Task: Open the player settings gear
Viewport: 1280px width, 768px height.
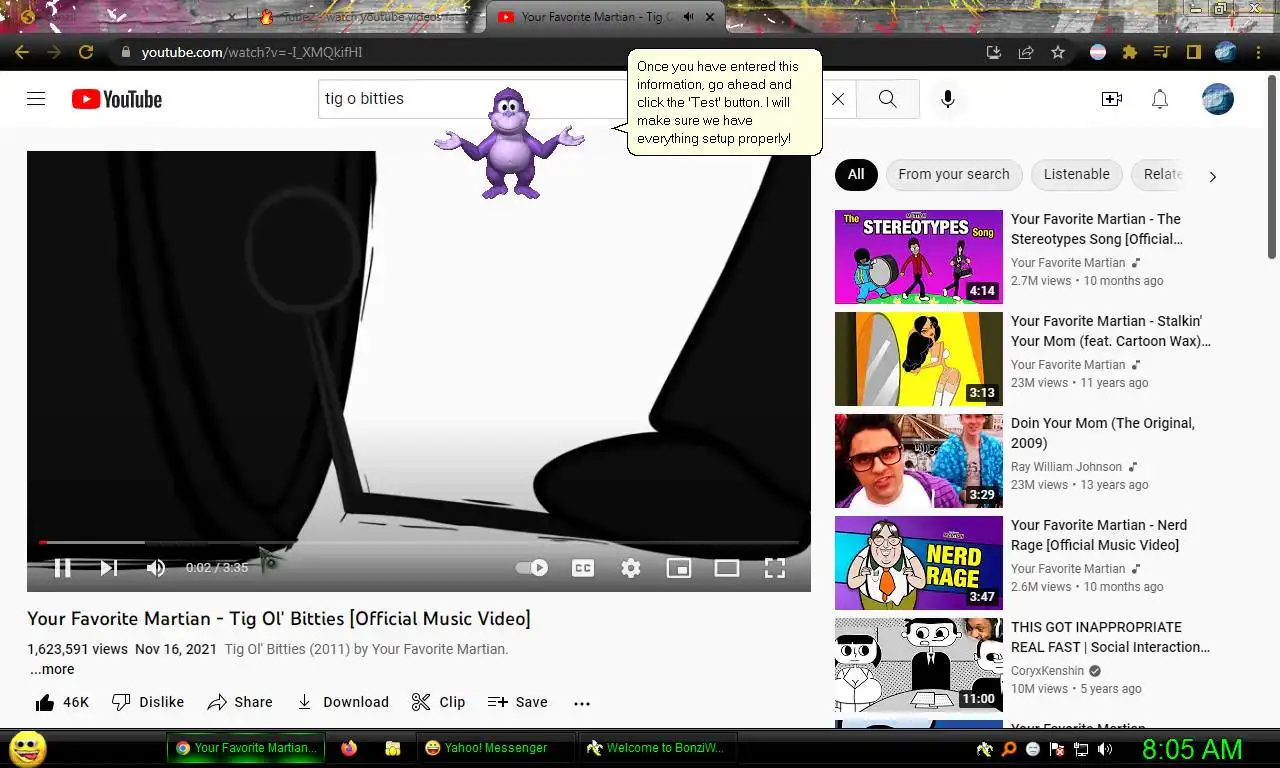Action: [631, 568]
